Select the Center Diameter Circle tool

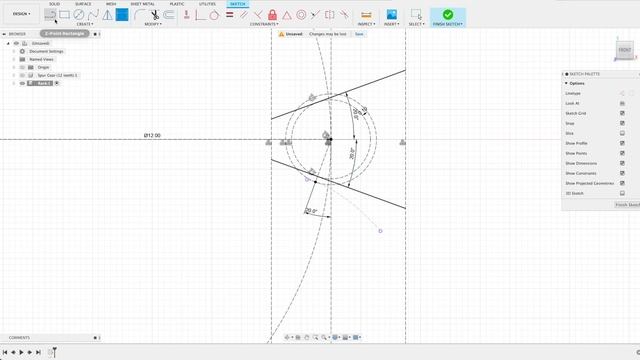[79, 15]
